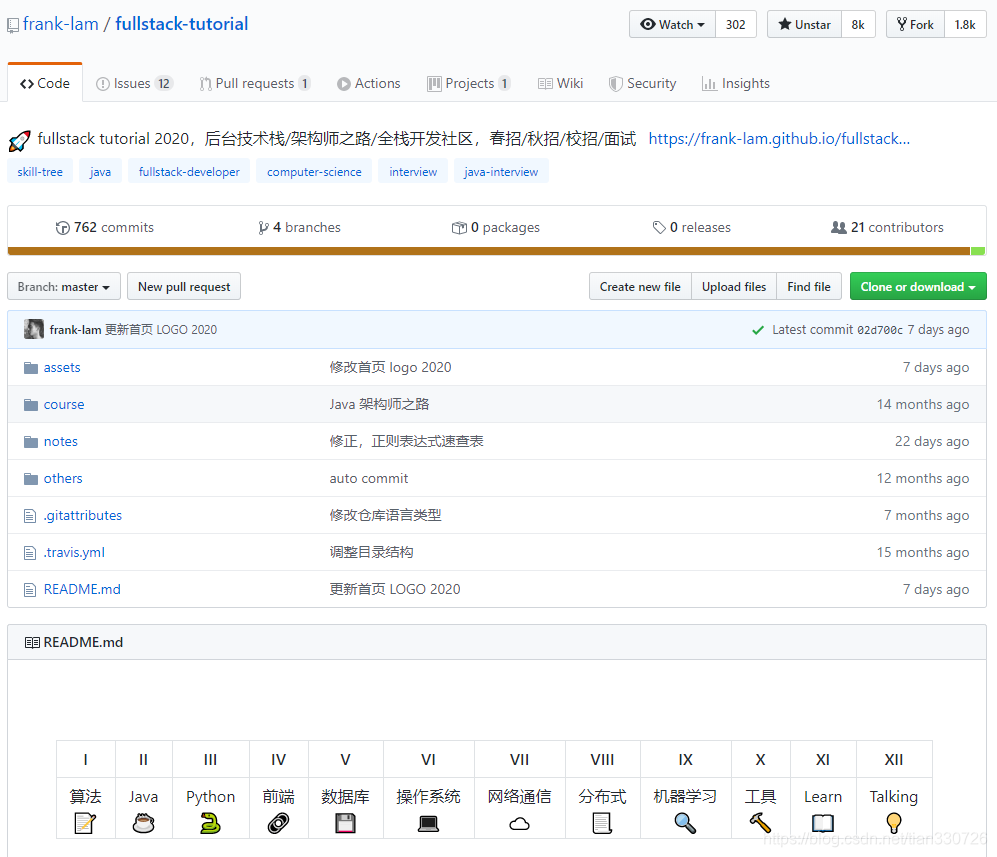This screenshot has height=857, width=997.
Task: Click the contributors people icon
Action: (x=839, y=228)
